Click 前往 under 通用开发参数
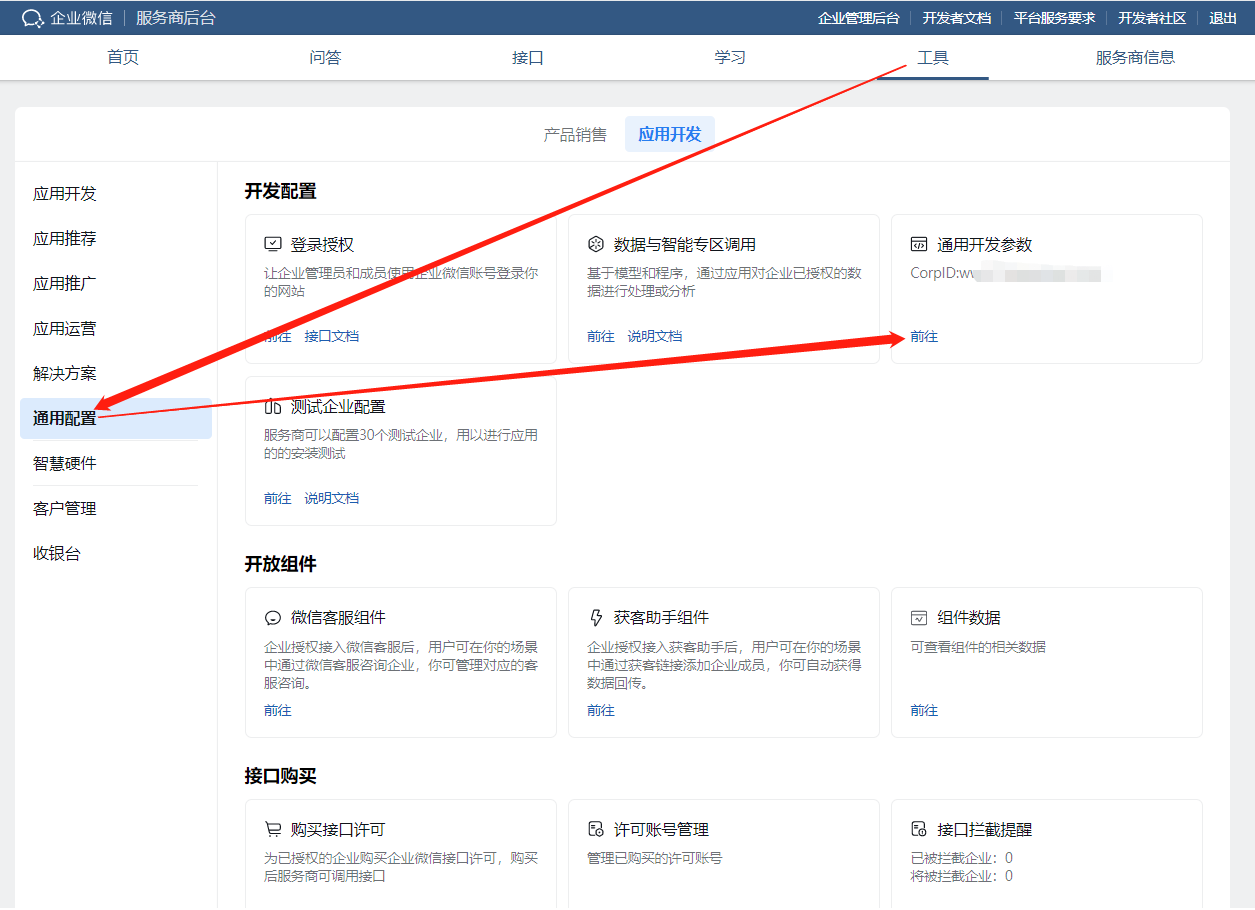The width and height of the screenshot is (1255, 910). coord(924,336)
